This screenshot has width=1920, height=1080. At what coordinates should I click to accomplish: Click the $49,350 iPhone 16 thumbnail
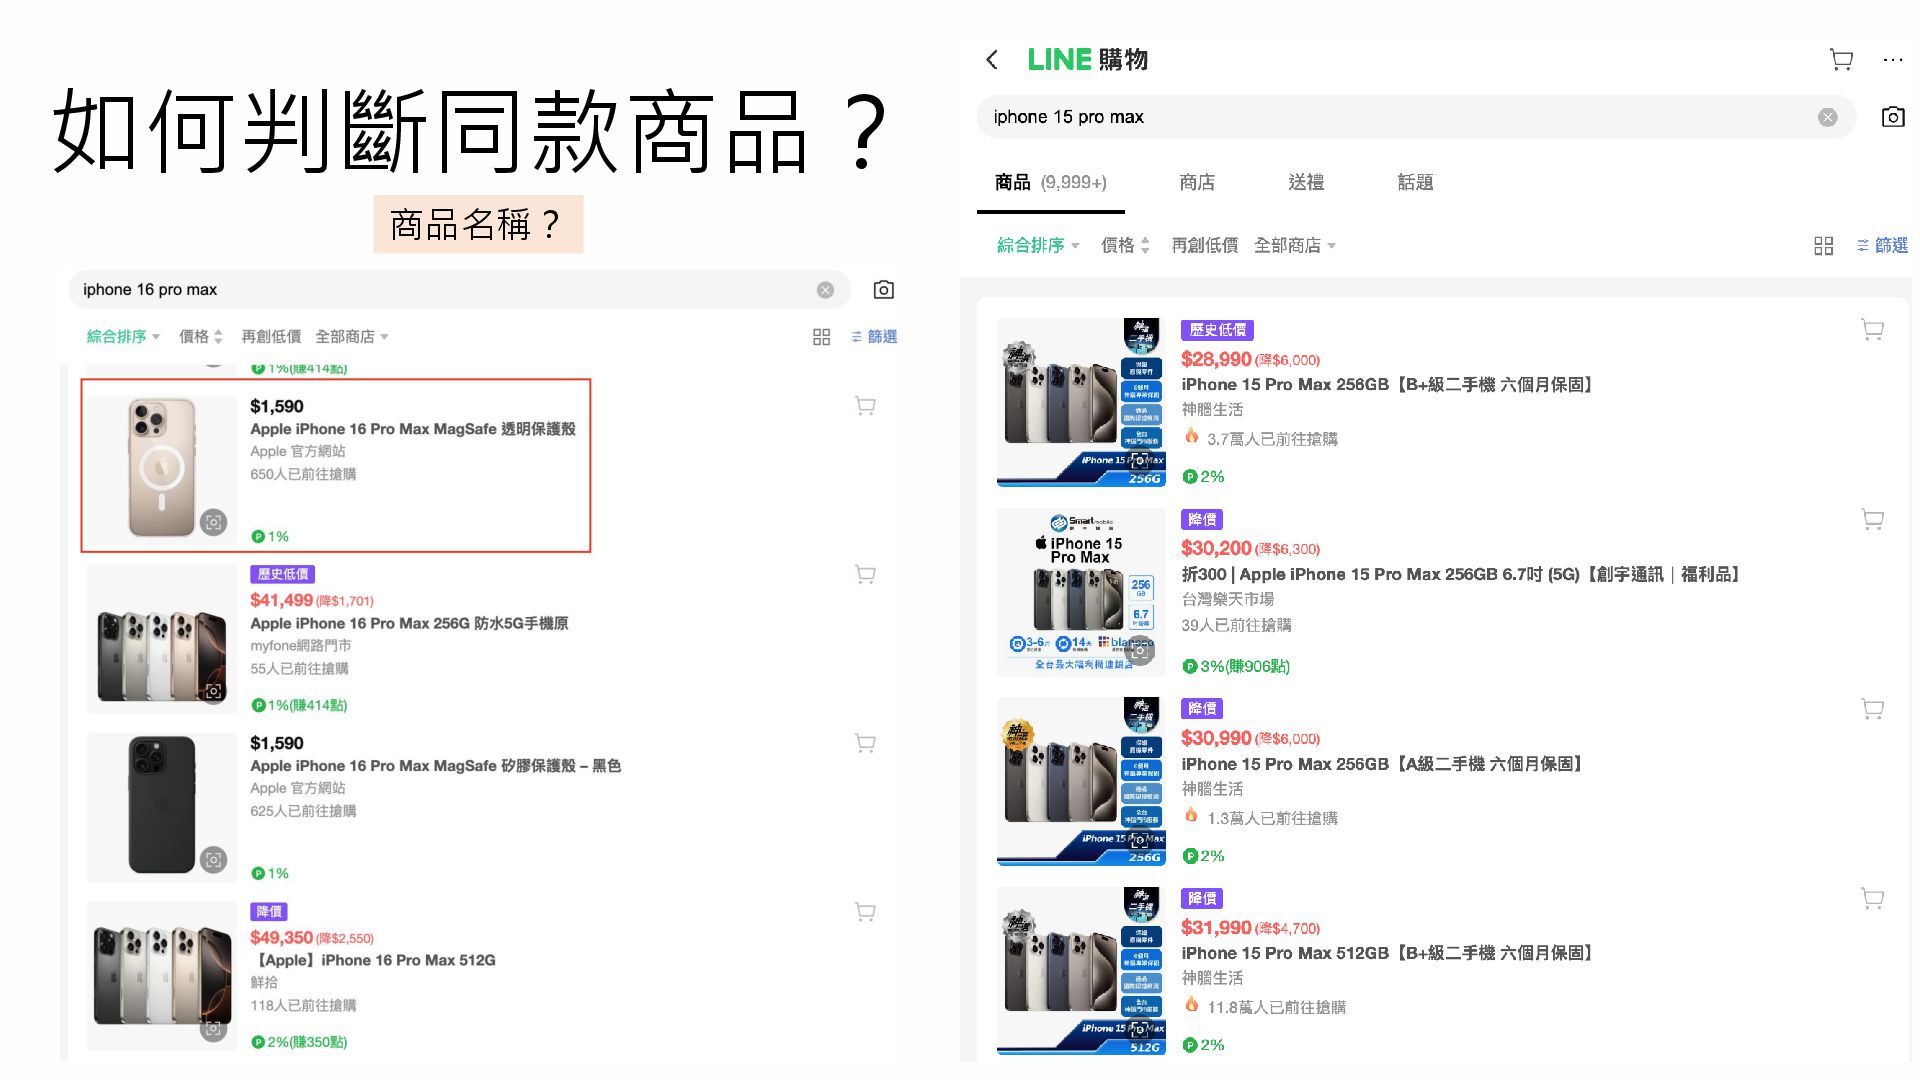(x=161, y=975)
